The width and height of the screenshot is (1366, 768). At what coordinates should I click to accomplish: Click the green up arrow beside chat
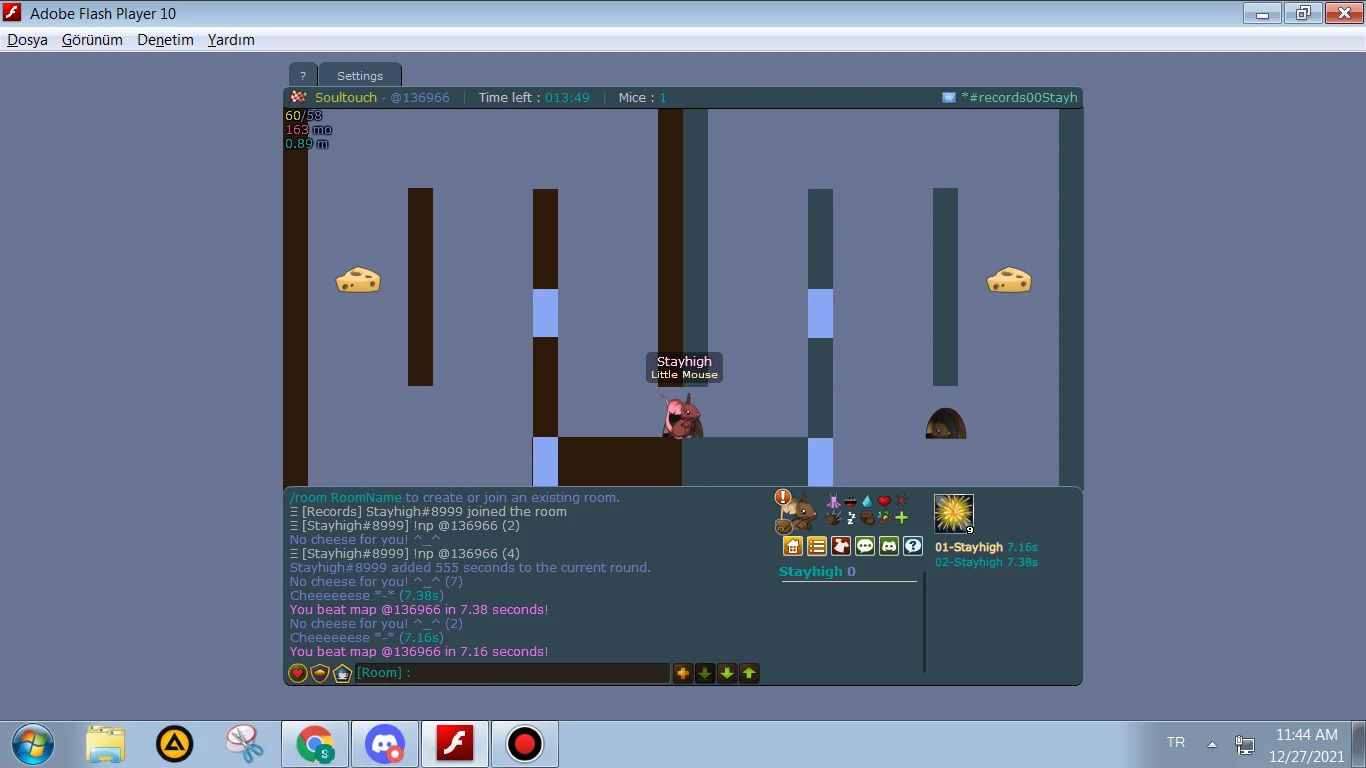(749, 673)
